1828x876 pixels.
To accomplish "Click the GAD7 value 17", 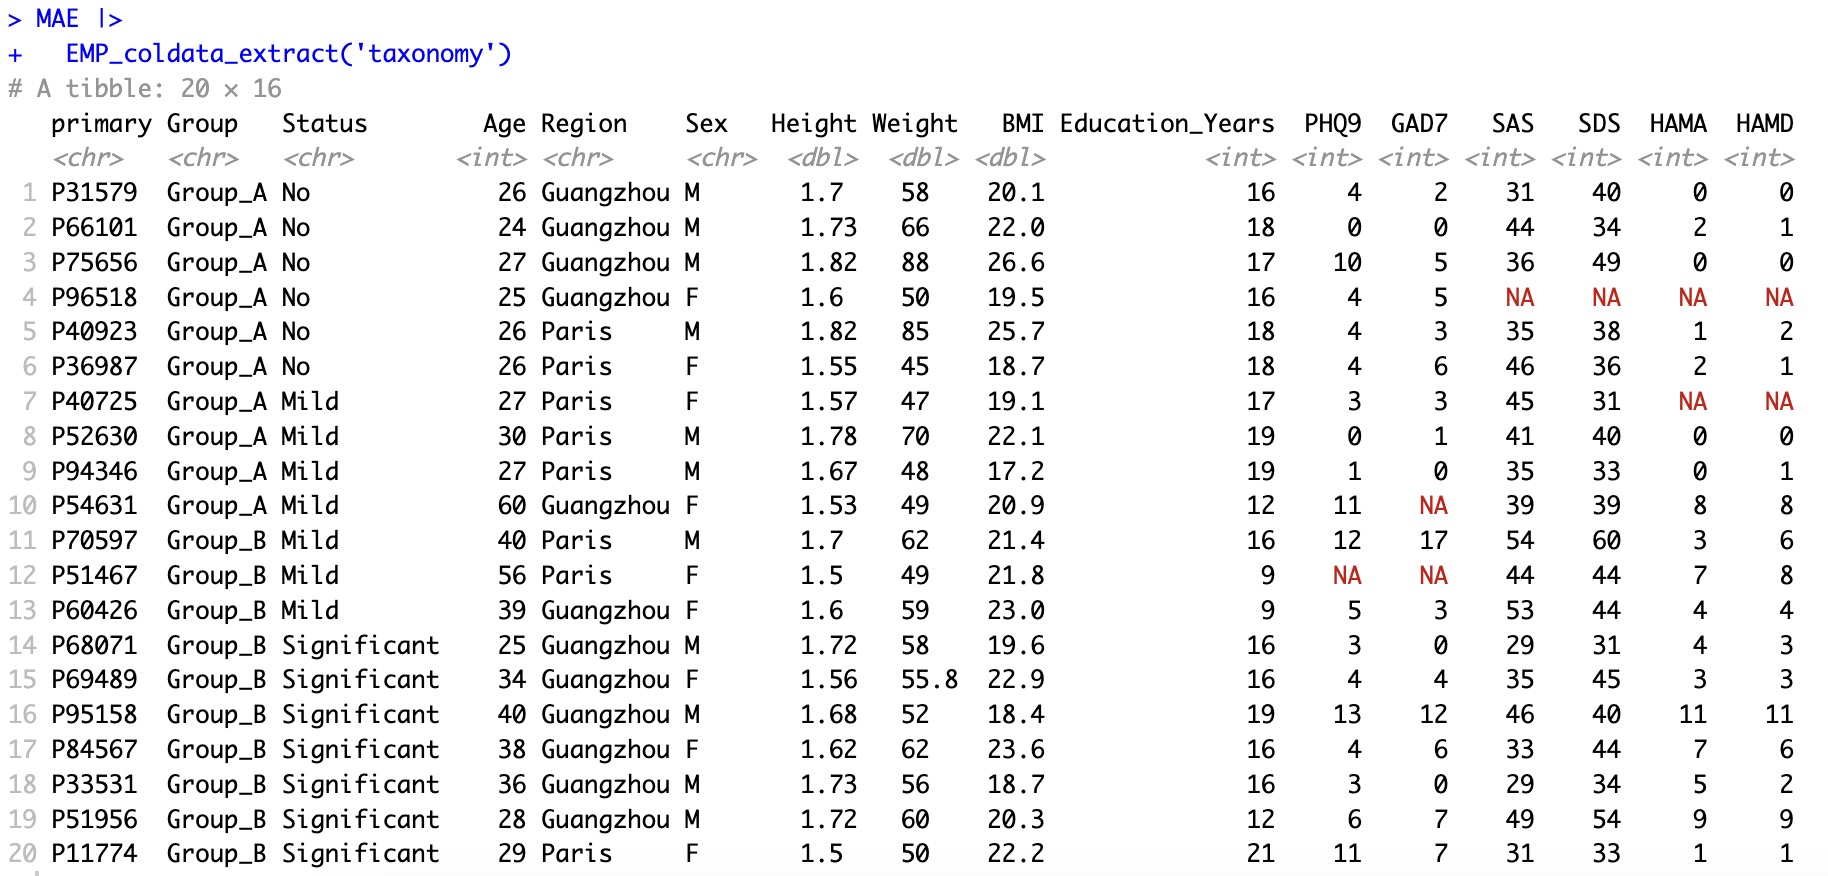I will tap(1432, 541).
